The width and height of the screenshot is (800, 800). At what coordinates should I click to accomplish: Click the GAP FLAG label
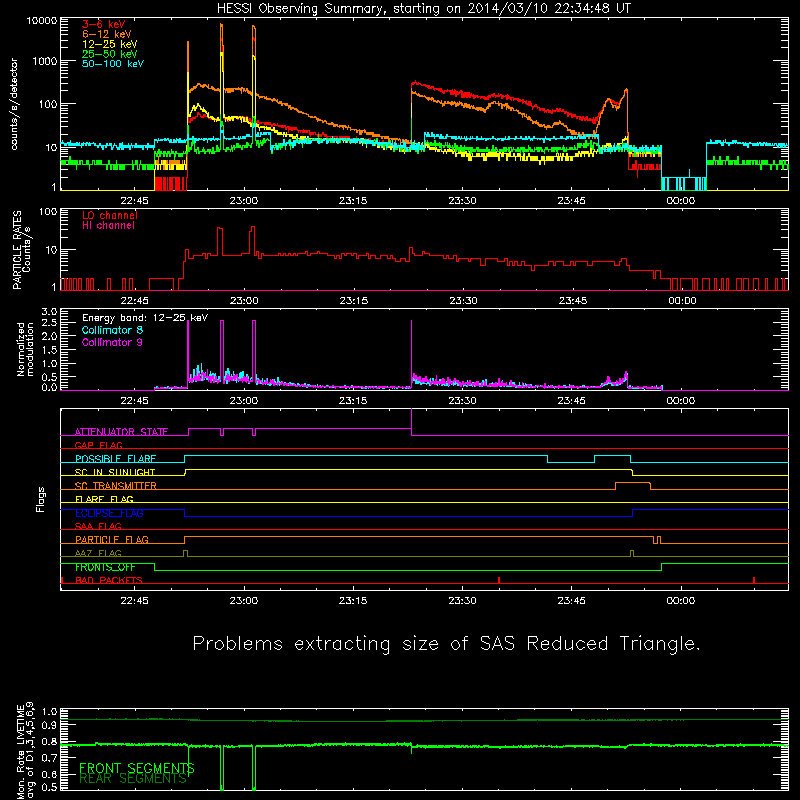98,445
